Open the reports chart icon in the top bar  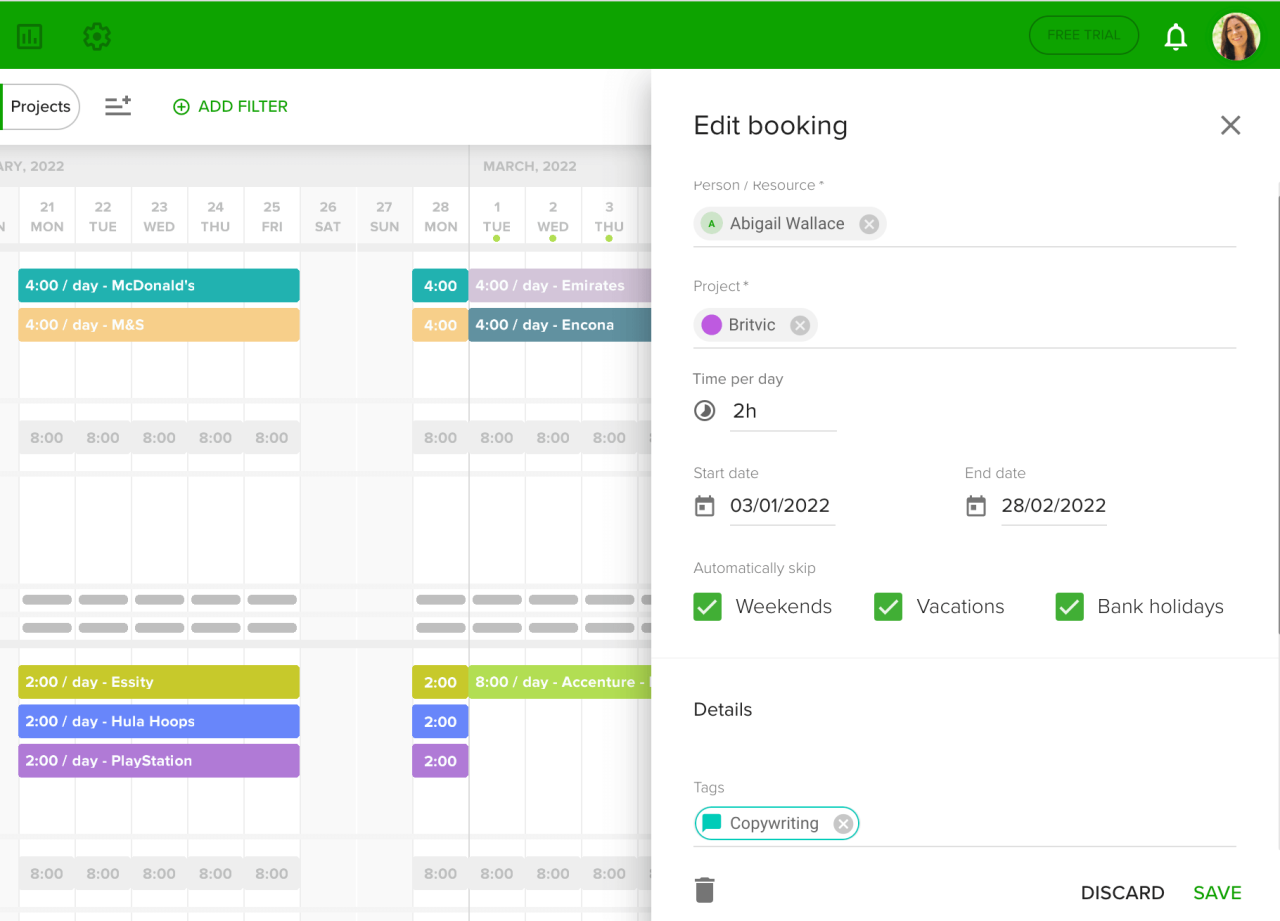point(31,35)
